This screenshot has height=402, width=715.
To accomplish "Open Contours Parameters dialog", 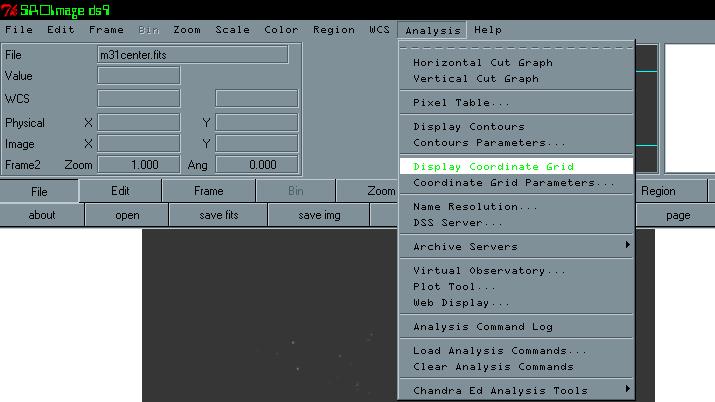I will pyautogui.click(x=517, y=142).
